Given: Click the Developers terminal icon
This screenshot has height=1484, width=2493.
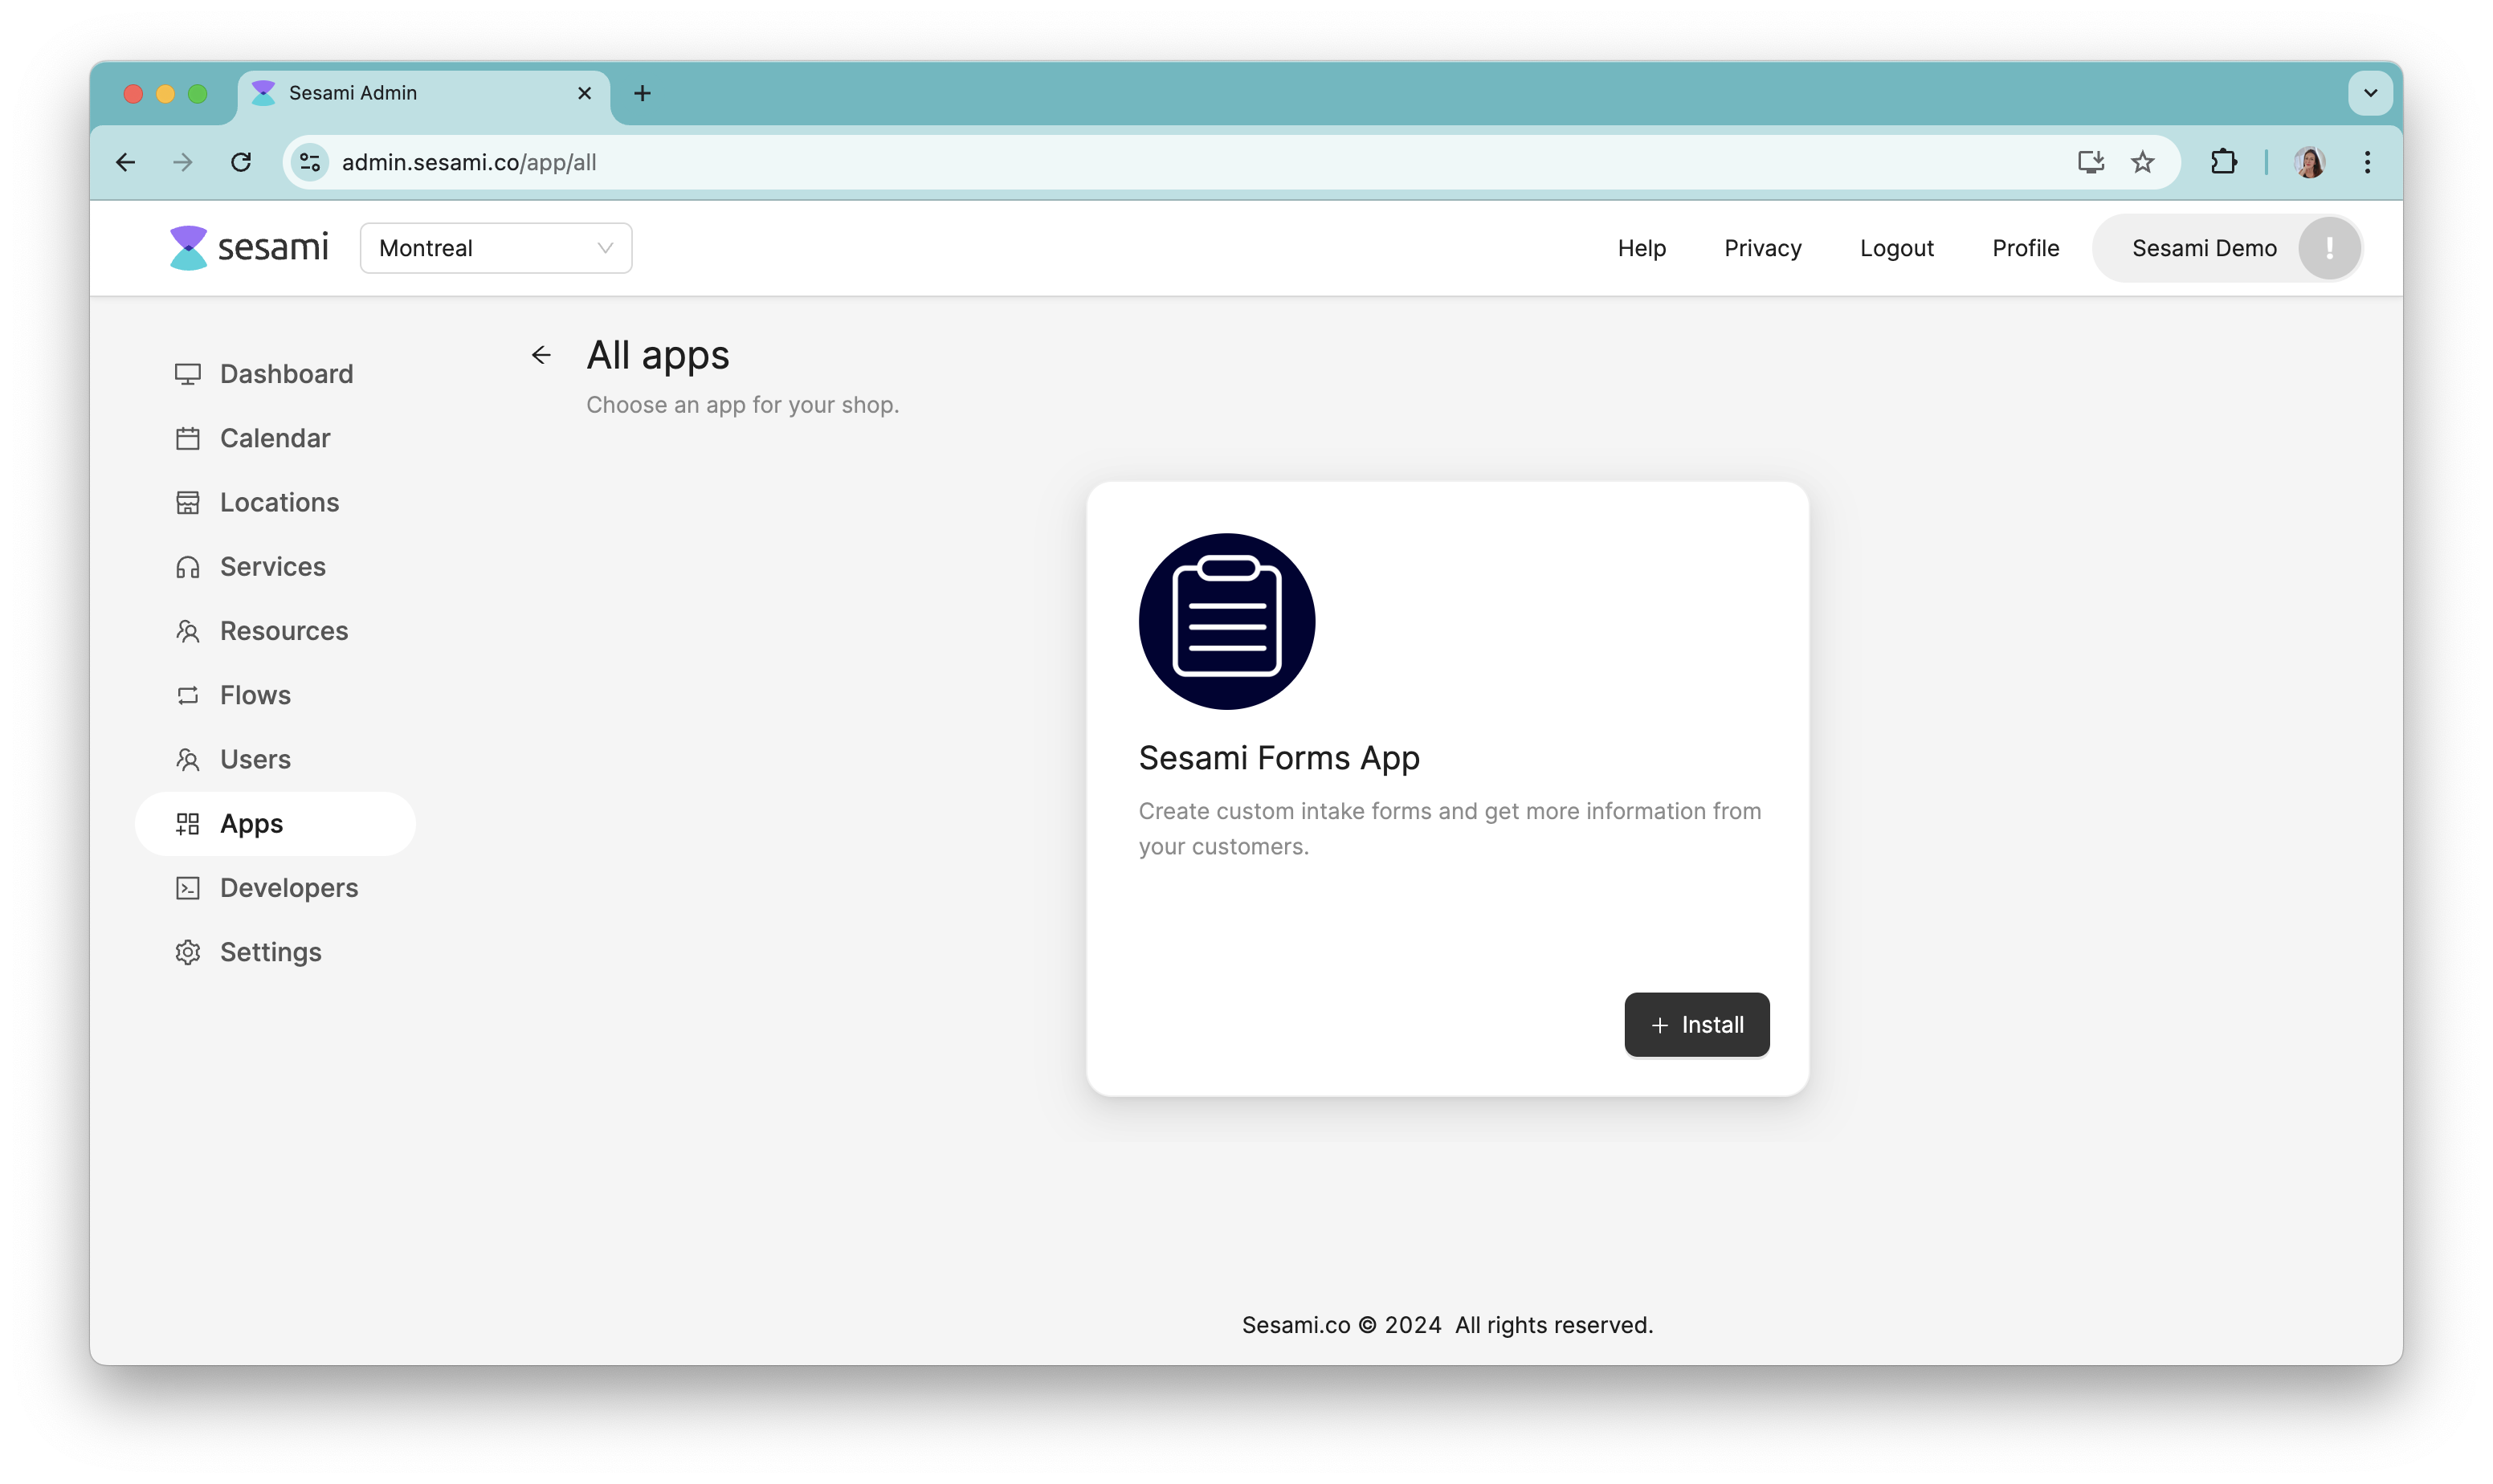Looking at the screenshot, I should [187, 888].
